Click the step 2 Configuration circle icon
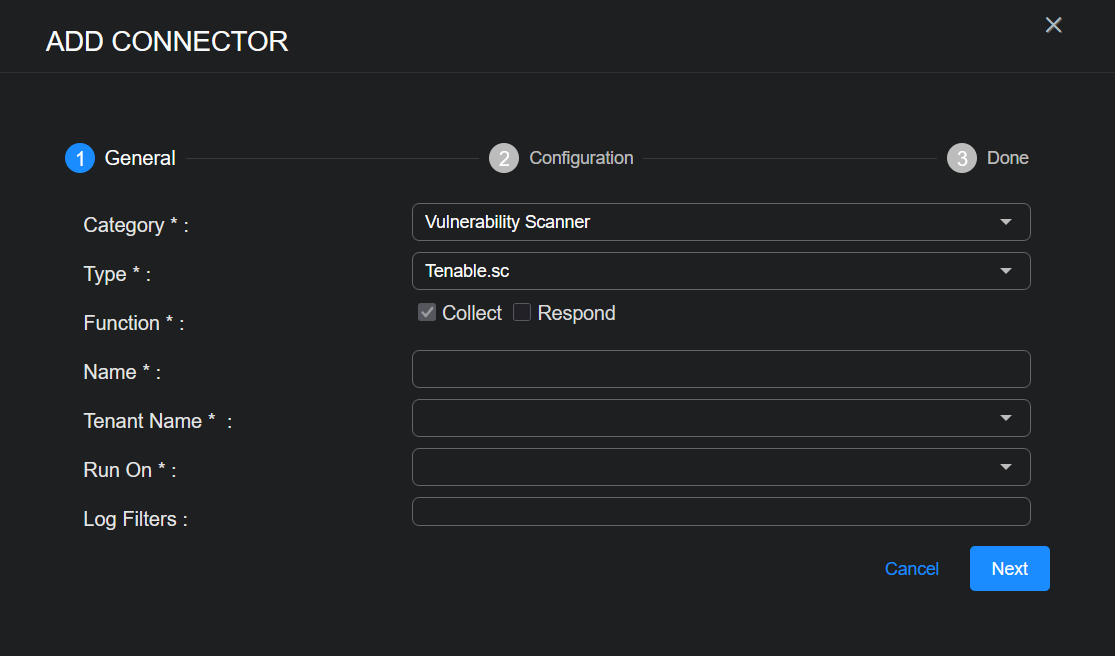Viewport: 1115px width, 656px height. point(504,158)
